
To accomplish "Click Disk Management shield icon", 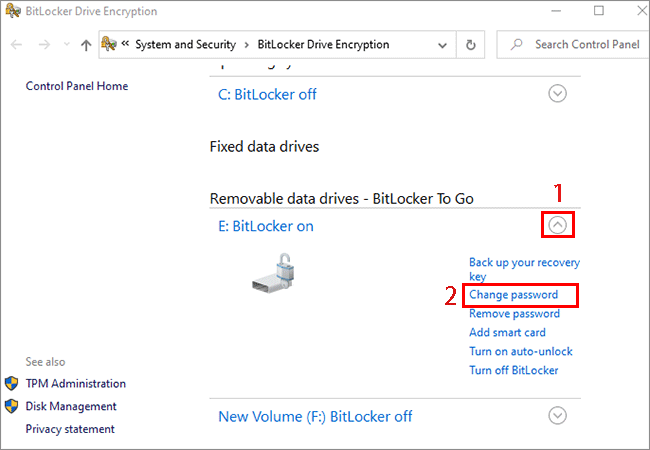I will point(12,406).
